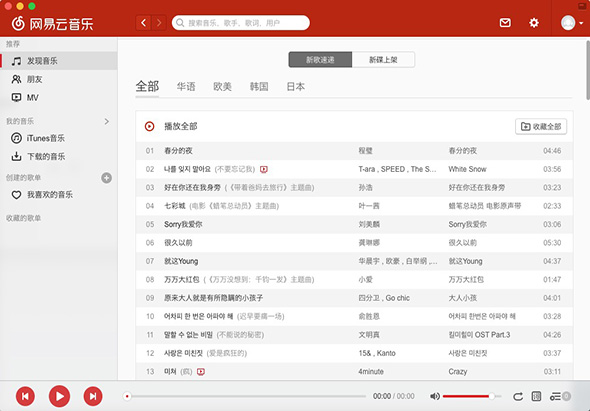This screenshot has width=590, height=411.
Task: Switch to the 韩国 tab
Action: pyautogui.click(x=259, y=87)
